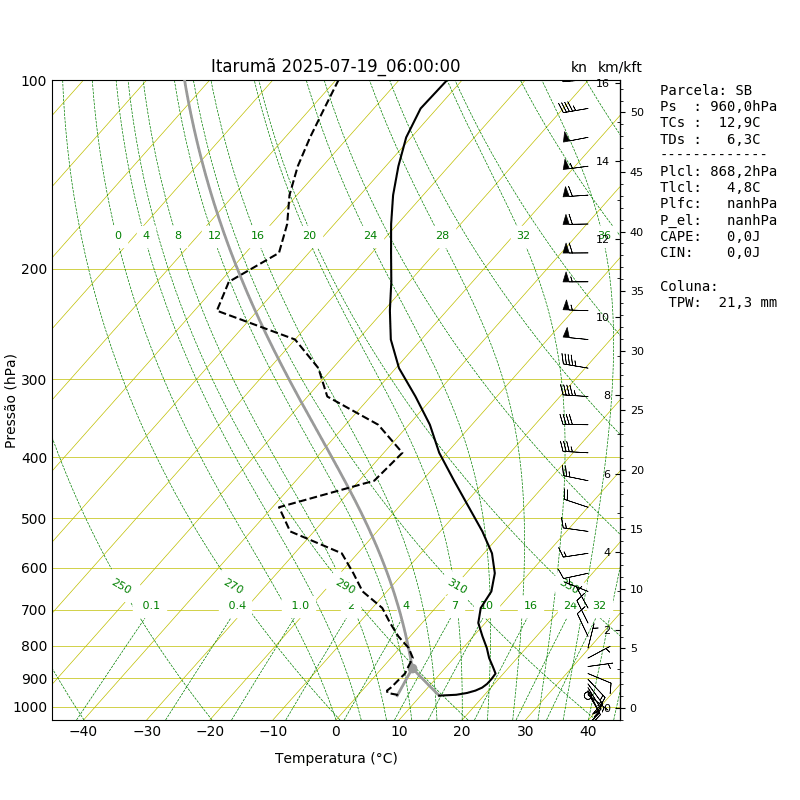Click the −40 tick on the temperature axis
Screen dimensions: 800x800
point(83,732)
